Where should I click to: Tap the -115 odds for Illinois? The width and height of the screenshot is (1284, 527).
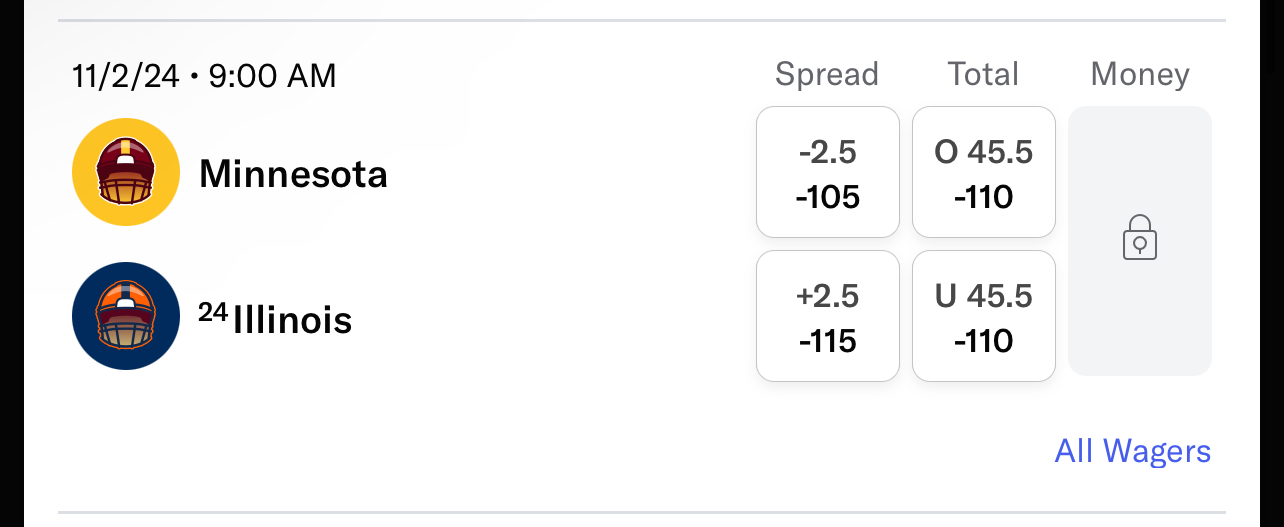pyautogui.click(x=828, y=341)
